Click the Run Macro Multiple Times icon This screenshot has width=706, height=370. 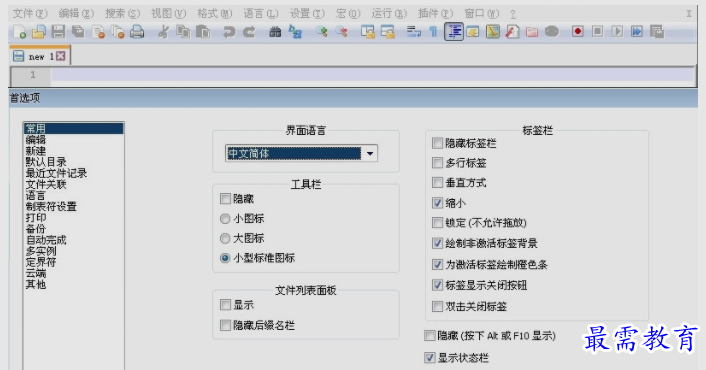point(637,32)
